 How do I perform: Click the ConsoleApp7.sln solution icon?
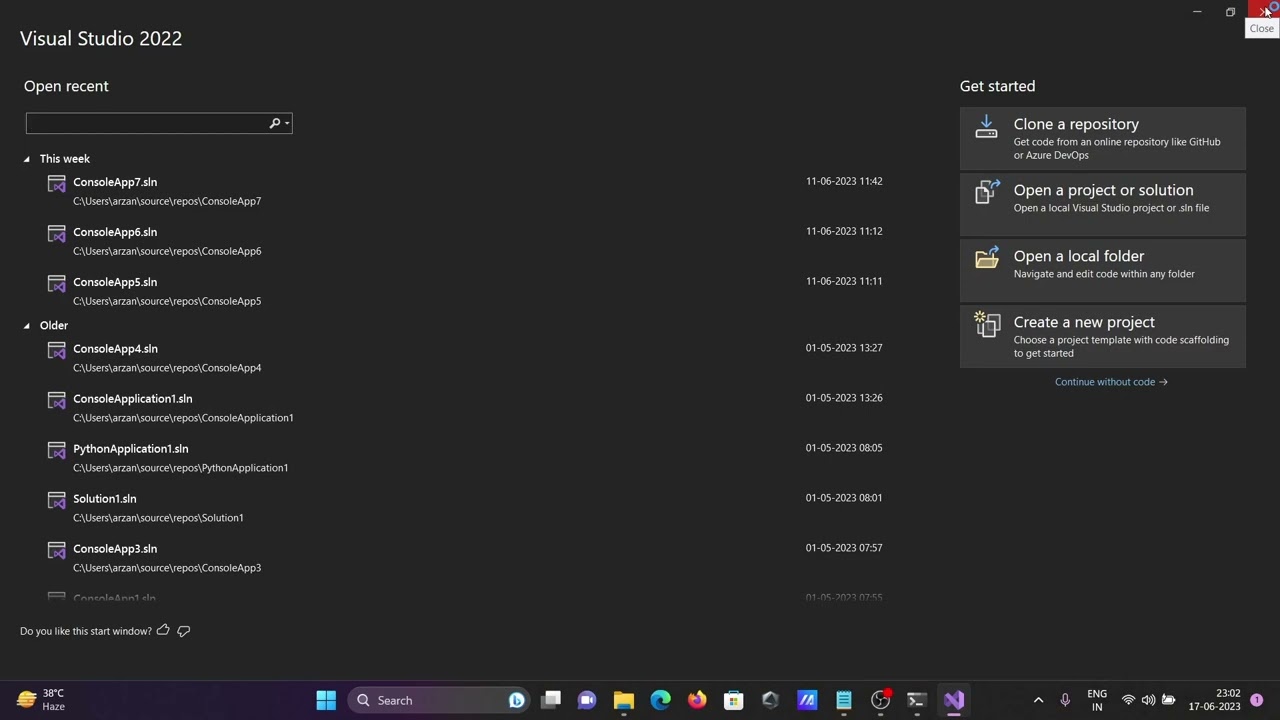pos(56,184)
